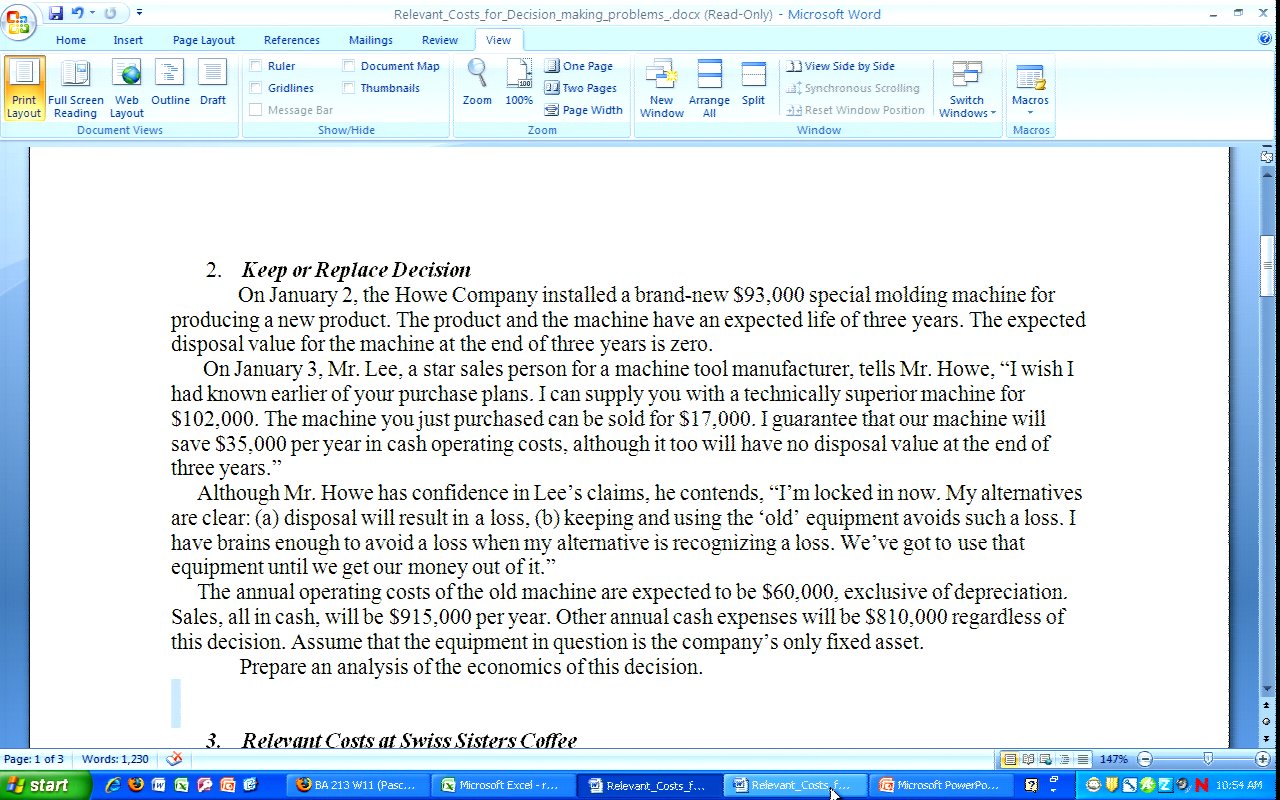Switch to Full Screen Reading view
Screen dimensions: 1280x800
point(75,88)
